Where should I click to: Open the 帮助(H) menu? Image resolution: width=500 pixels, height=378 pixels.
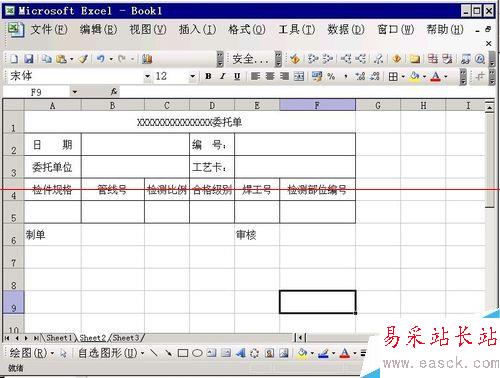[445, 30]
